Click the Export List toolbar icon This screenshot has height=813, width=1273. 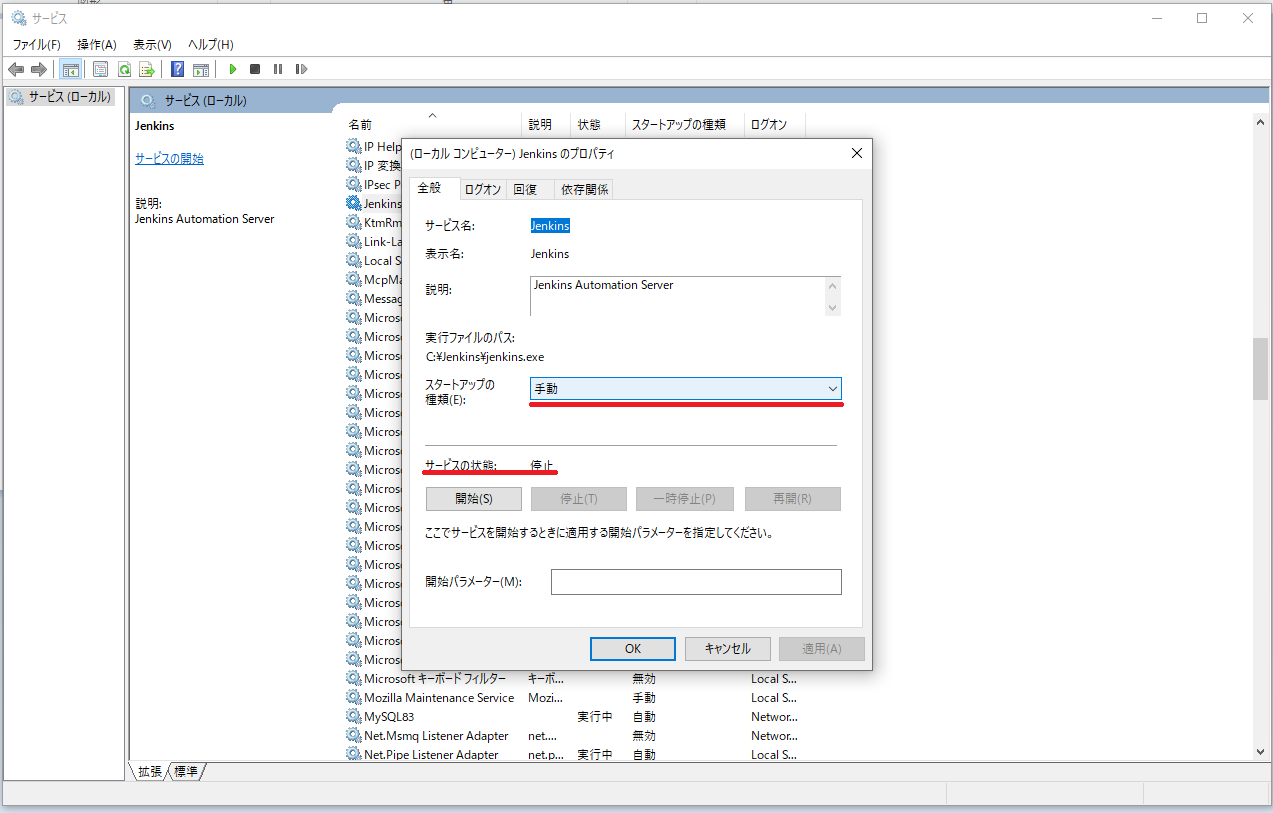tap(147, 69)
